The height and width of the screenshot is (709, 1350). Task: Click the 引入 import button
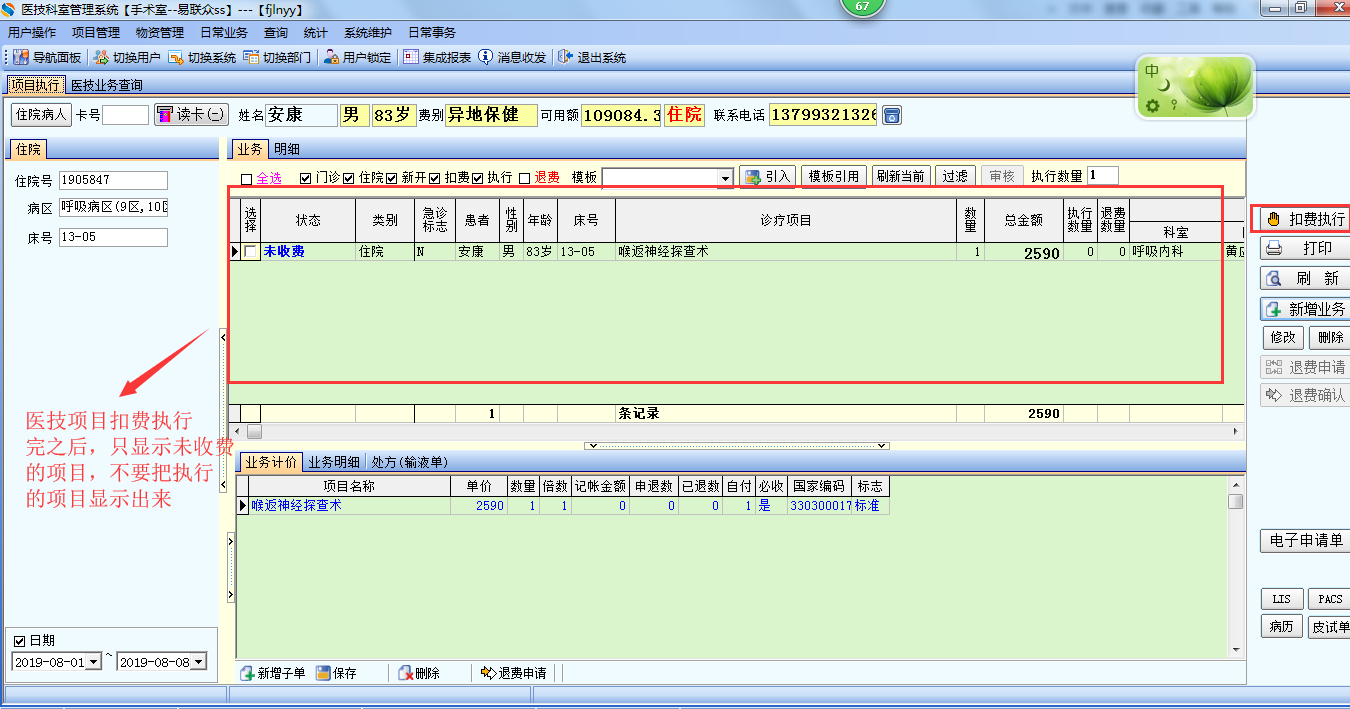click(x=767, y=176)
